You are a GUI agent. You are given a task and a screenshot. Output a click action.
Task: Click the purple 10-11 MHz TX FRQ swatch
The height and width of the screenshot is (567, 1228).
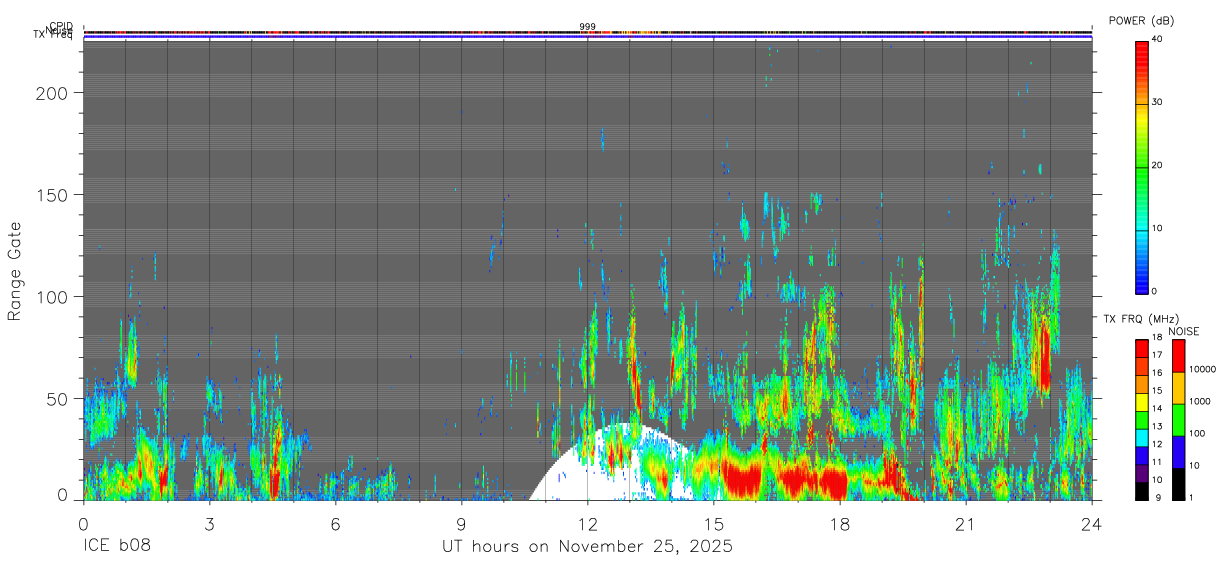(x=1141, y=473)
